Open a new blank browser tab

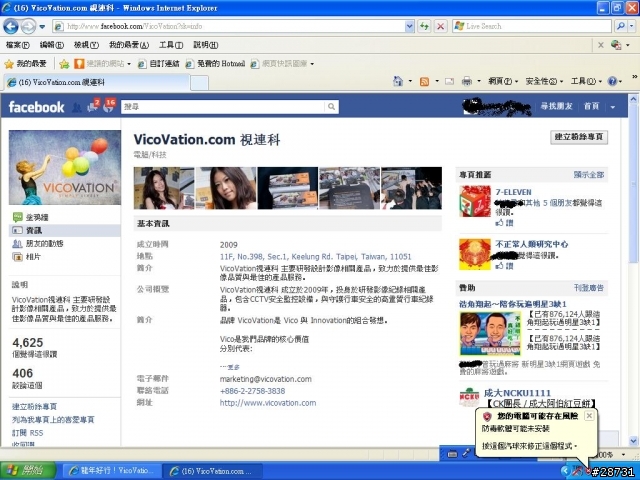click(x=199, y=83)
